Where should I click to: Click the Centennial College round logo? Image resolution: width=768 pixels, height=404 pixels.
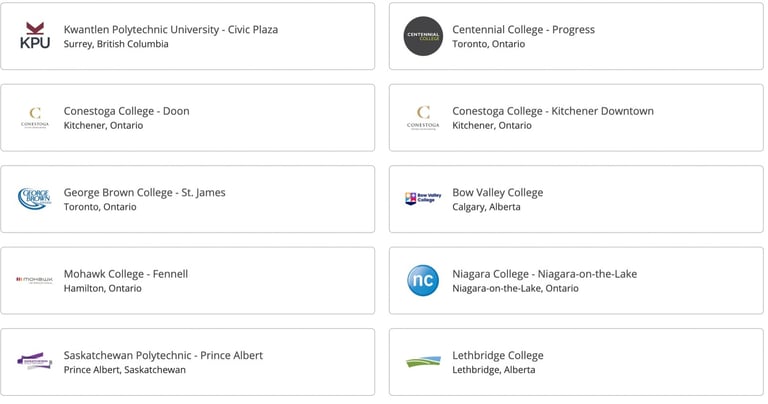(423, 36)
